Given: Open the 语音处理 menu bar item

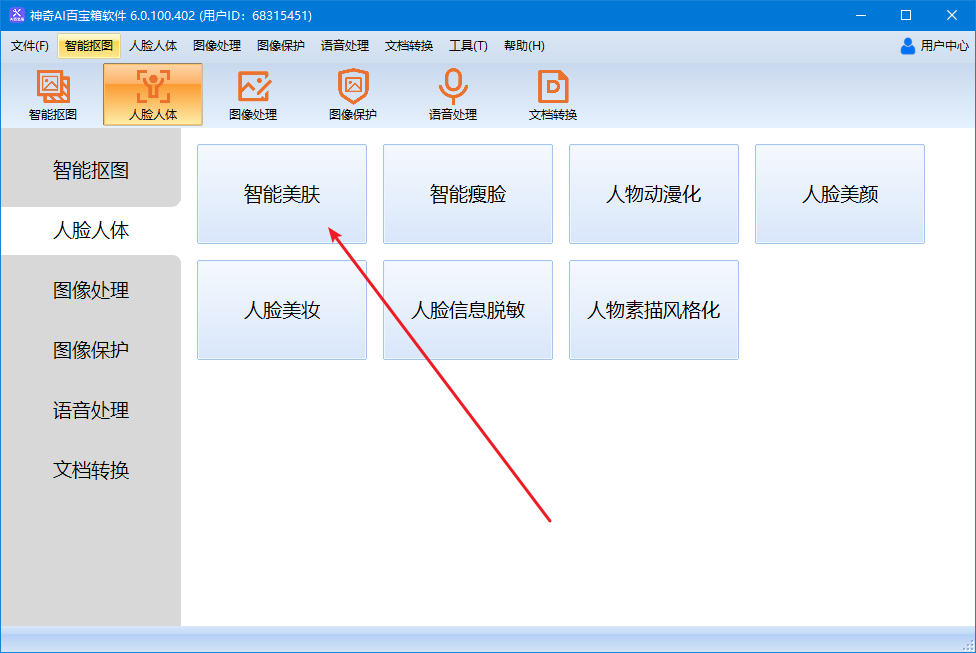Looking at the screenshot, I should point(345,46).
